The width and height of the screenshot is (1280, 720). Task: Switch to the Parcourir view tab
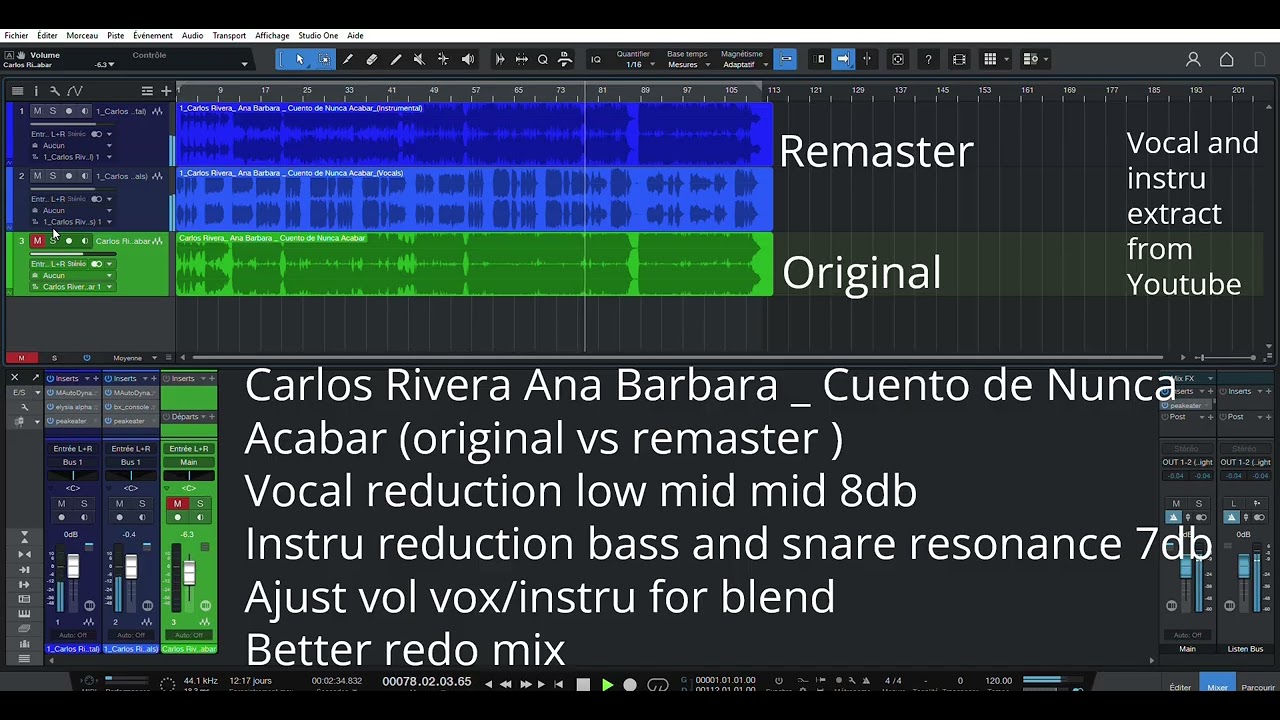click(1258, 687)
